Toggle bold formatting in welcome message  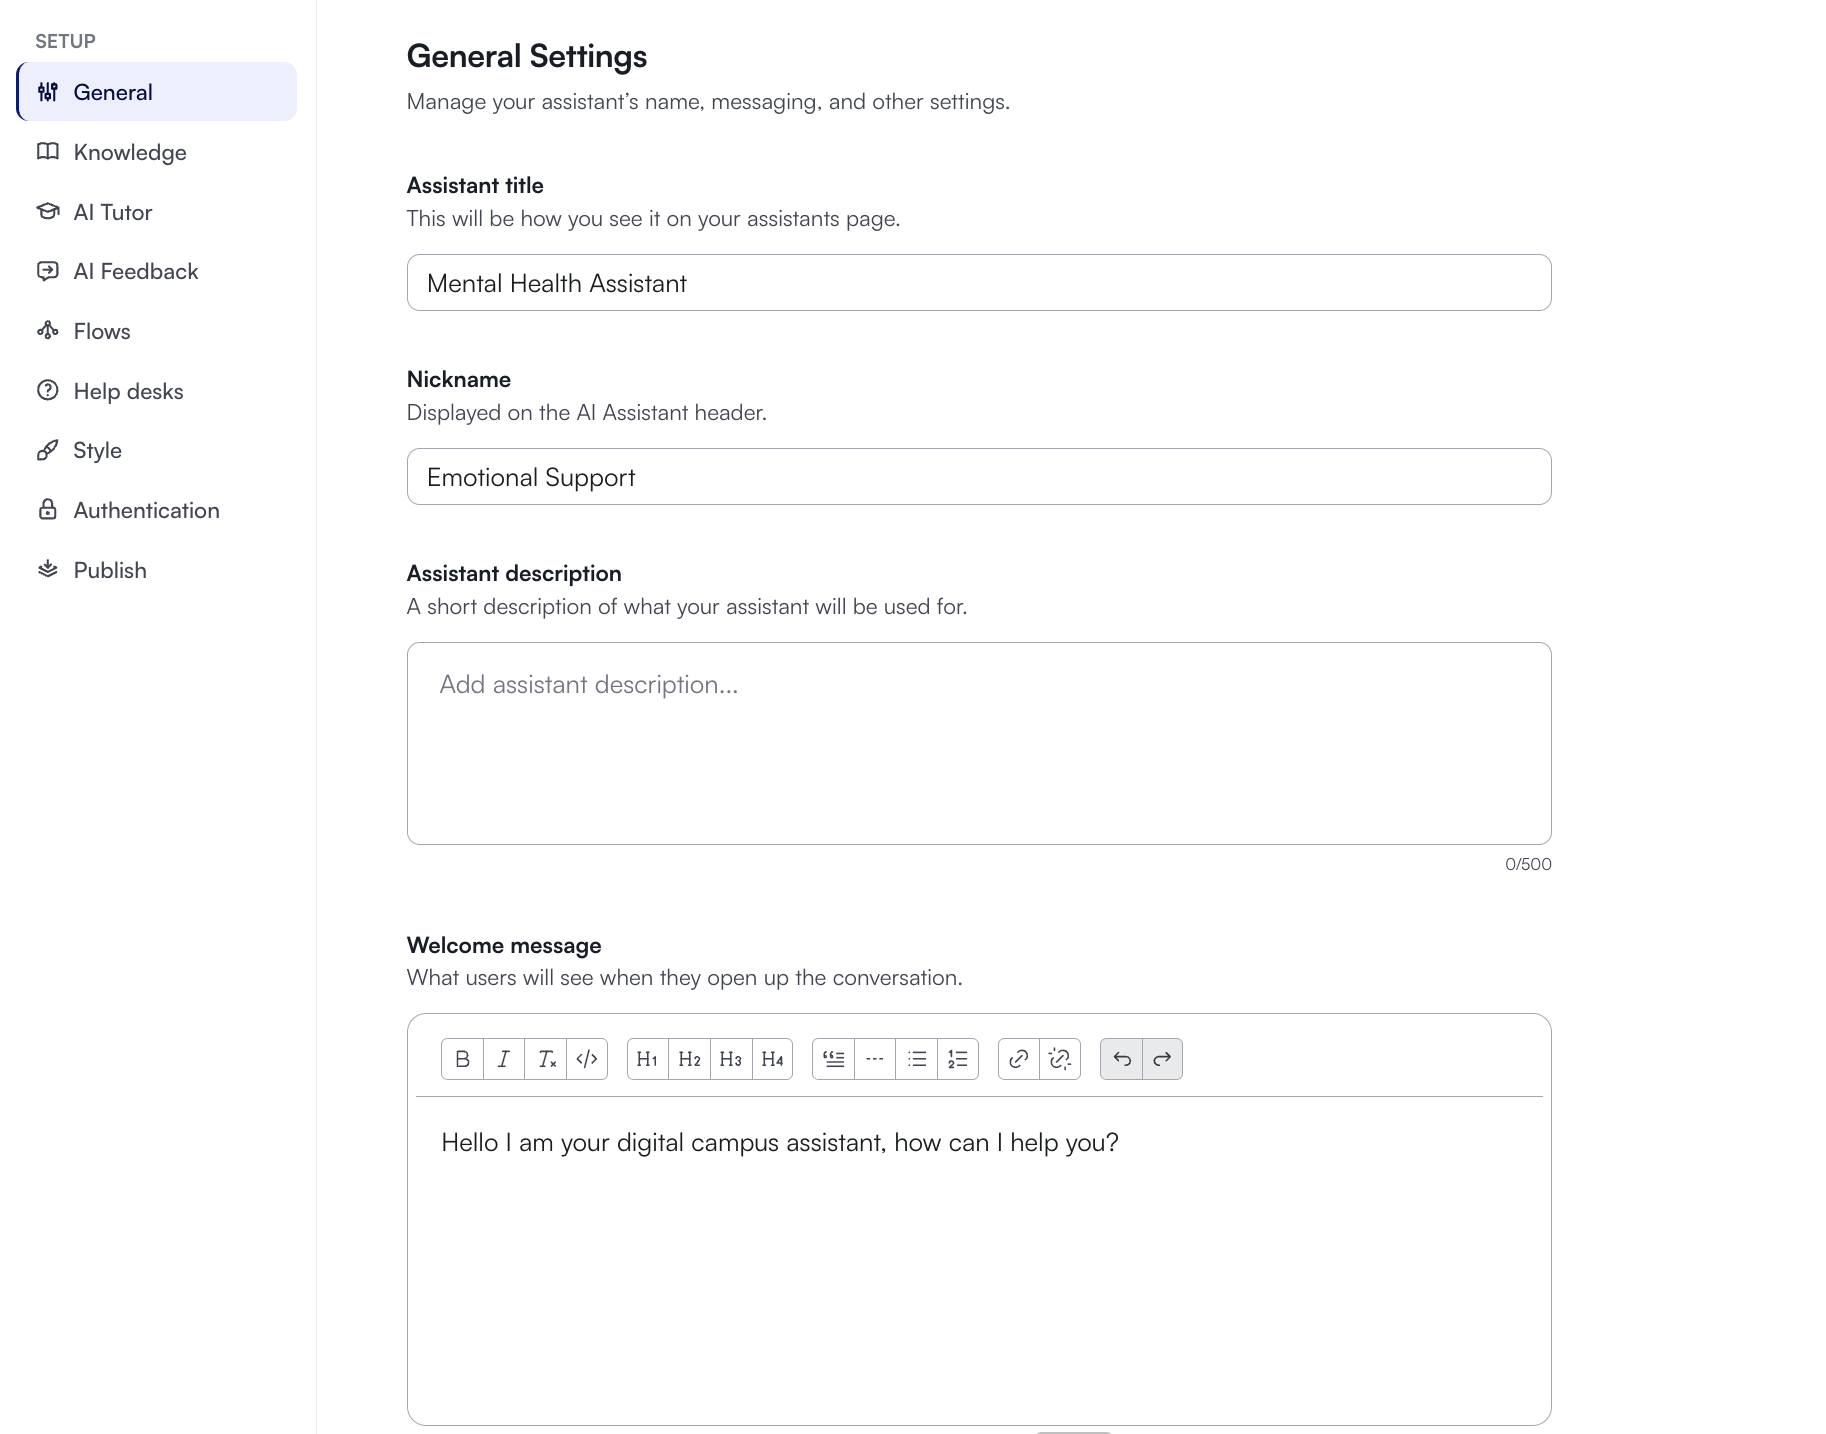(x=462, y=1059)
